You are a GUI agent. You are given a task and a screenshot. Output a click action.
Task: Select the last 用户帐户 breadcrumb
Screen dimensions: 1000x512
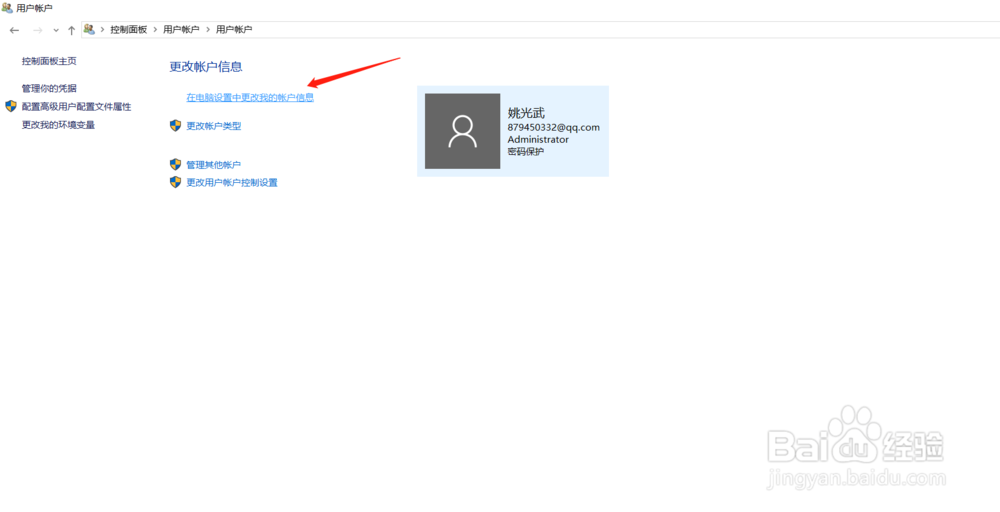click(234, 29)
